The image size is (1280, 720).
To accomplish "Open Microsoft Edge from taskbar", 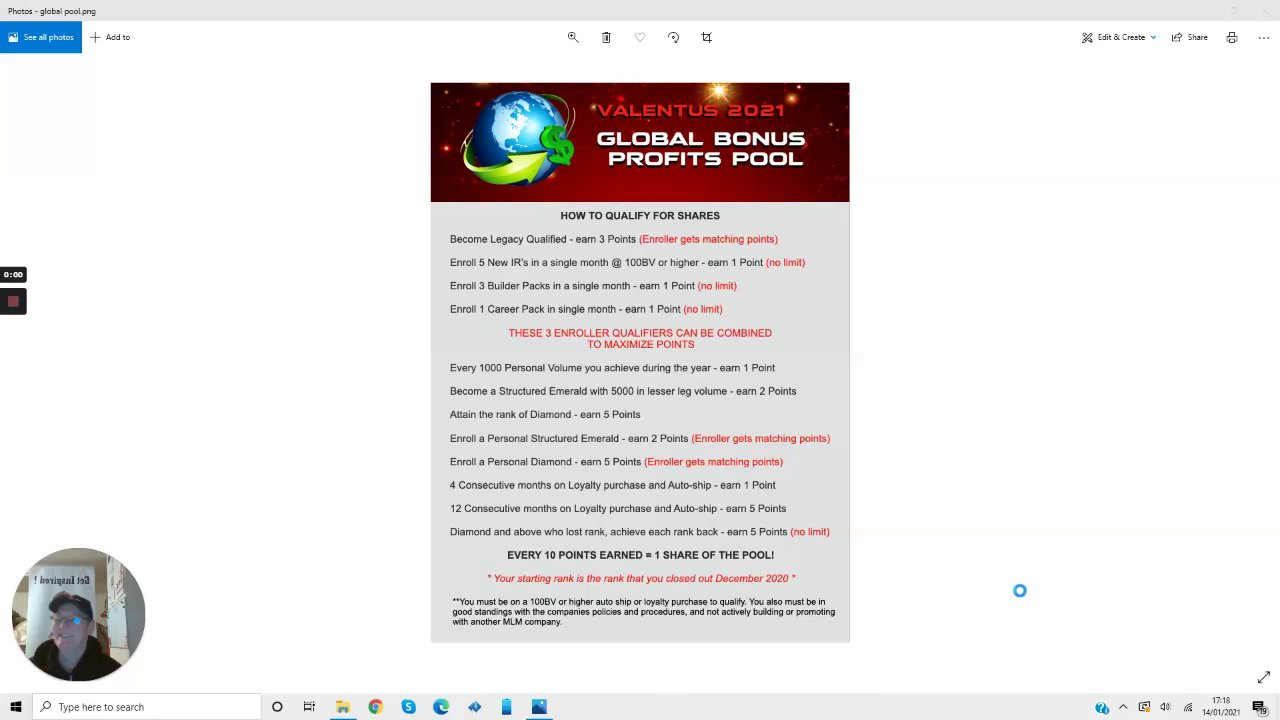I will [x=441, y=707].
